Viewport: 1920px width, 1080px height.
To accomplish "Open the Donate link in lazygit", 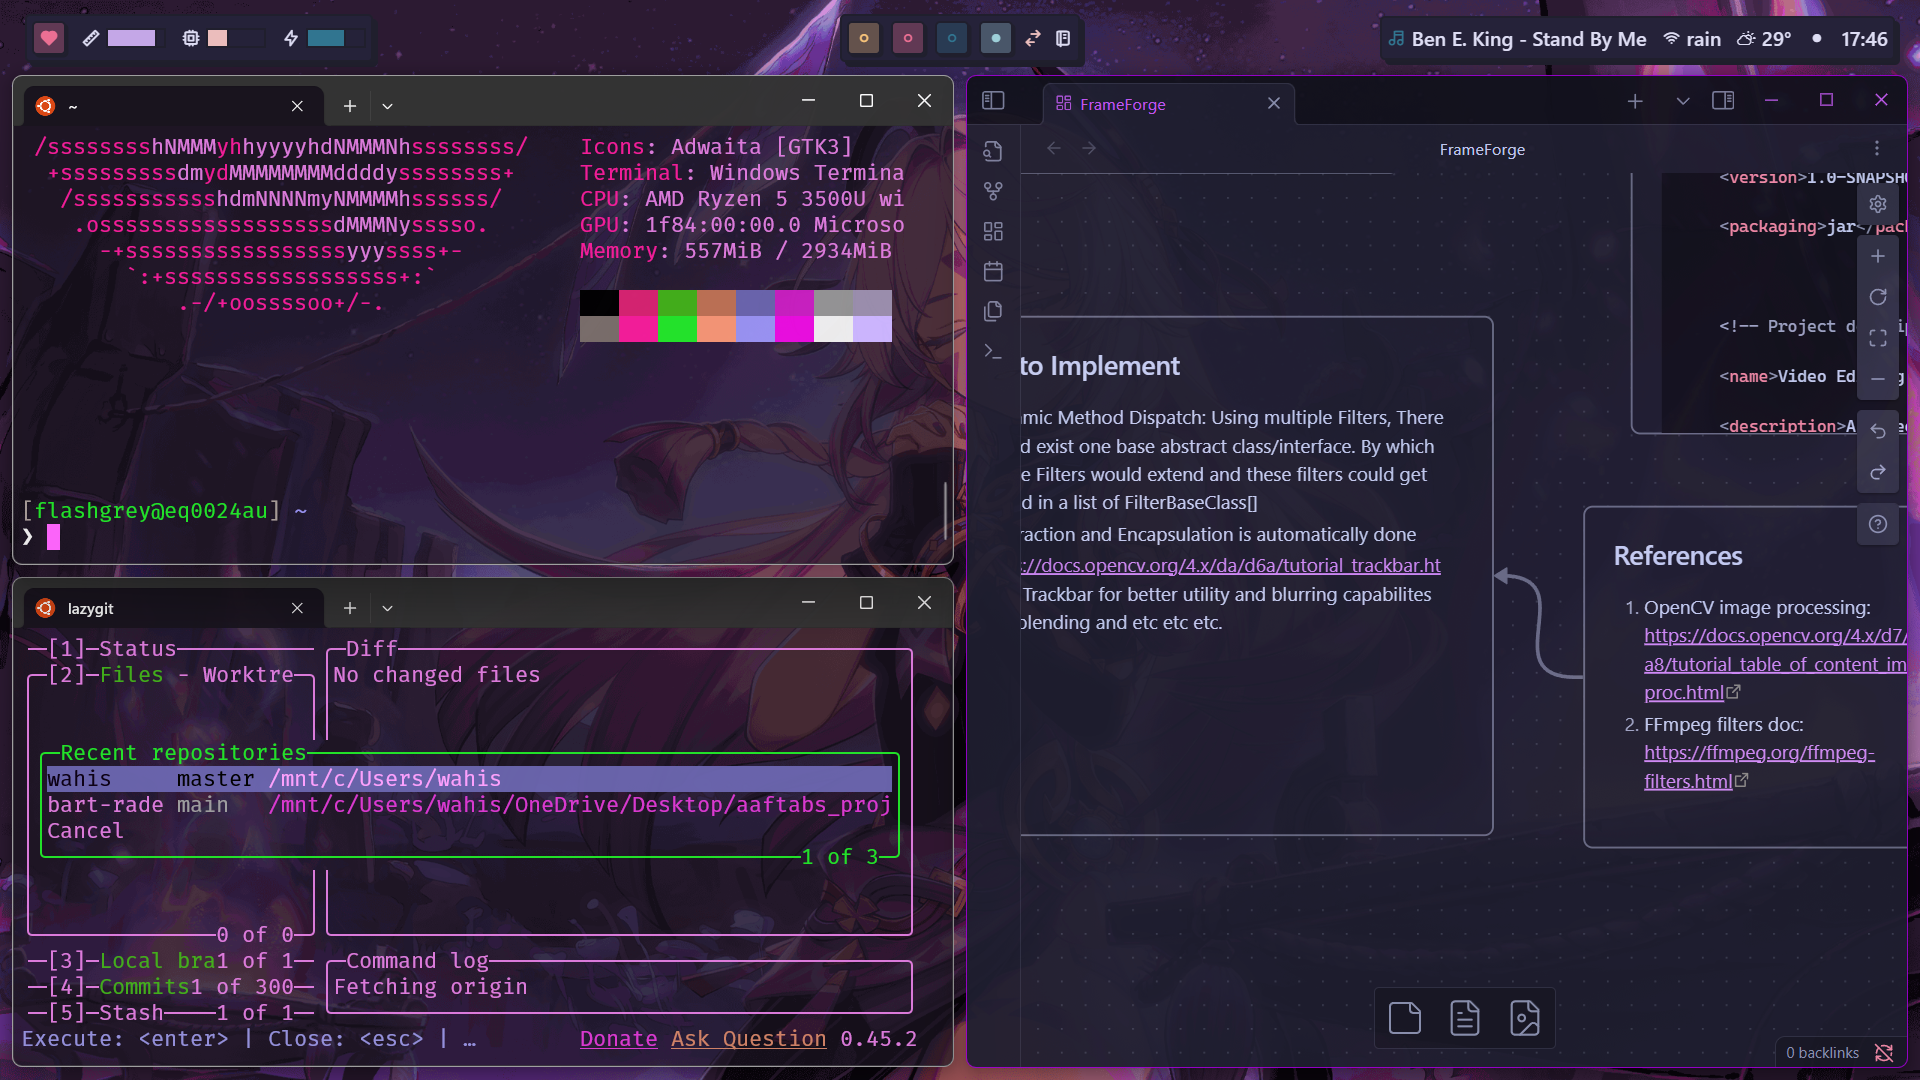I will coord(618,1039).
